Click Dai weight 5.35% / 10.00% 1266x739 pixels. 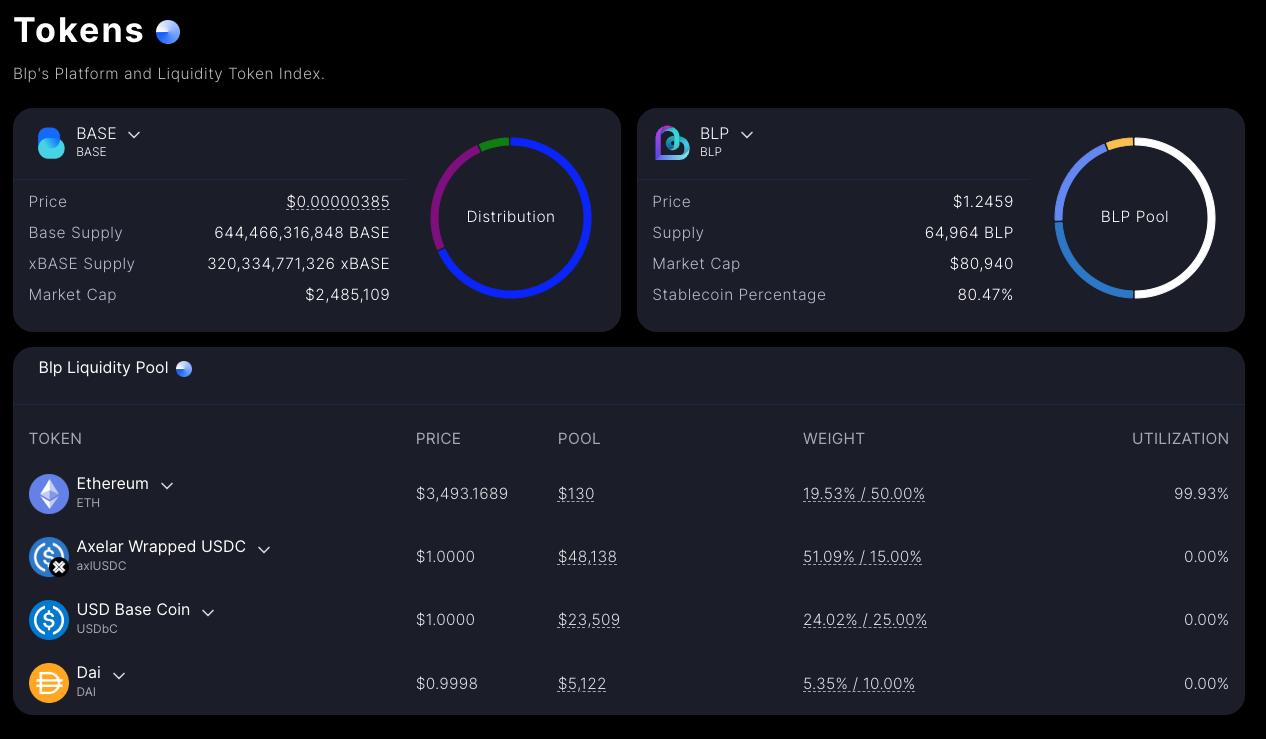859,684
